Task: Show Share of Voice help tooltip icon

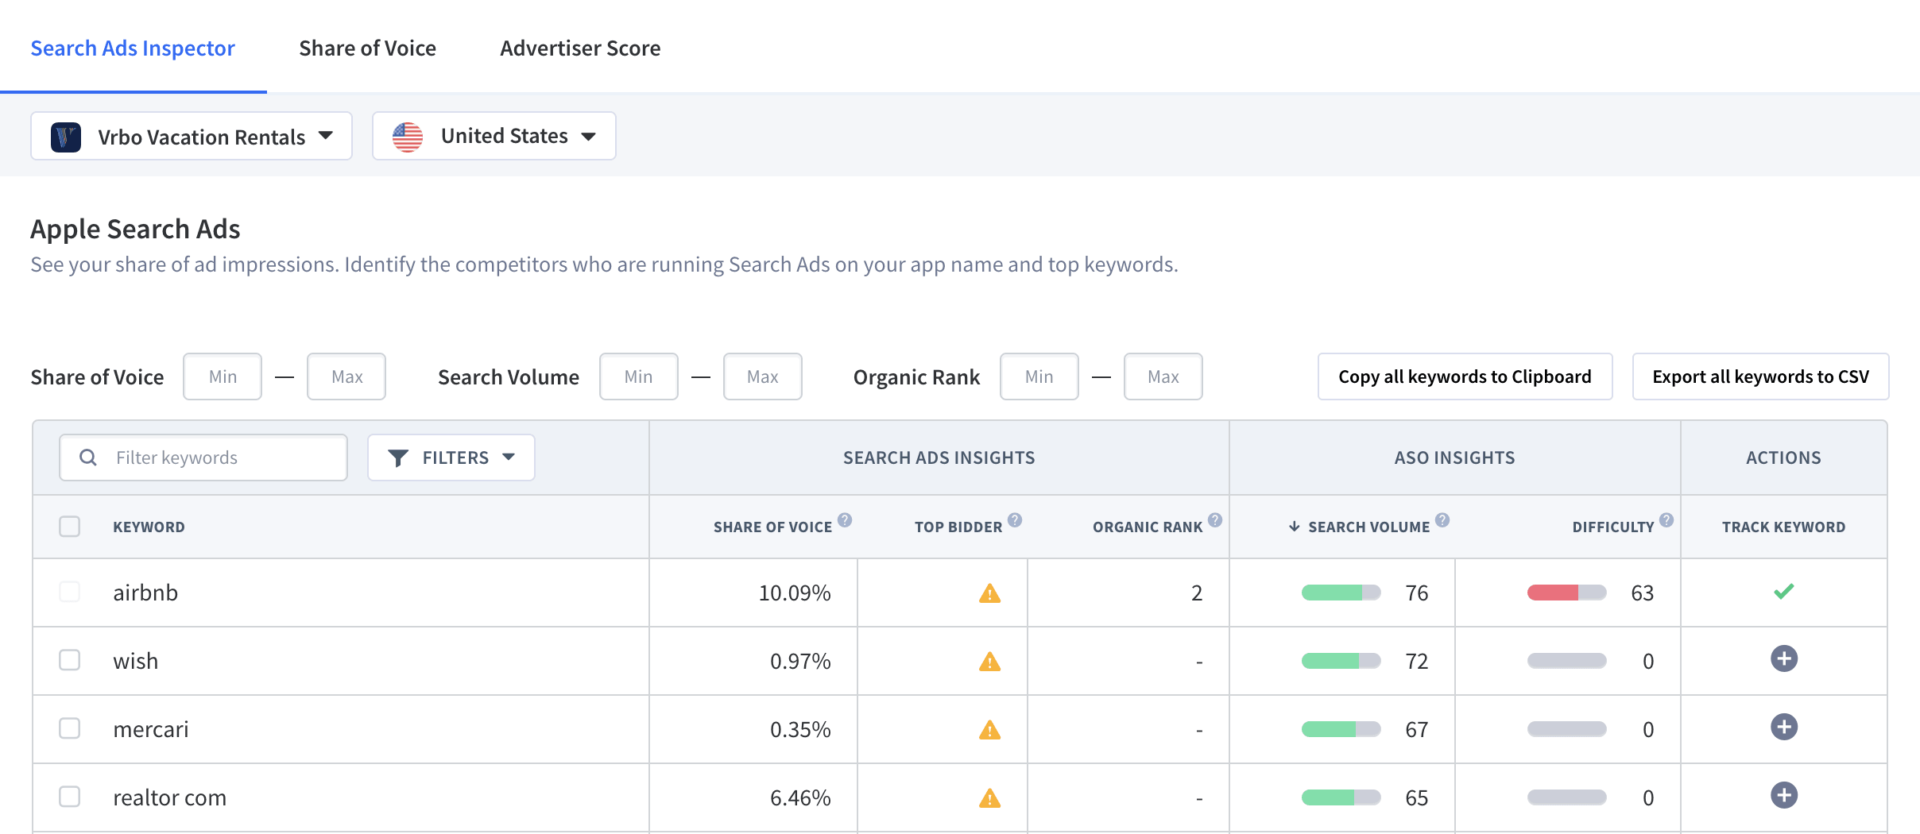Action: [x=845, y=520]
